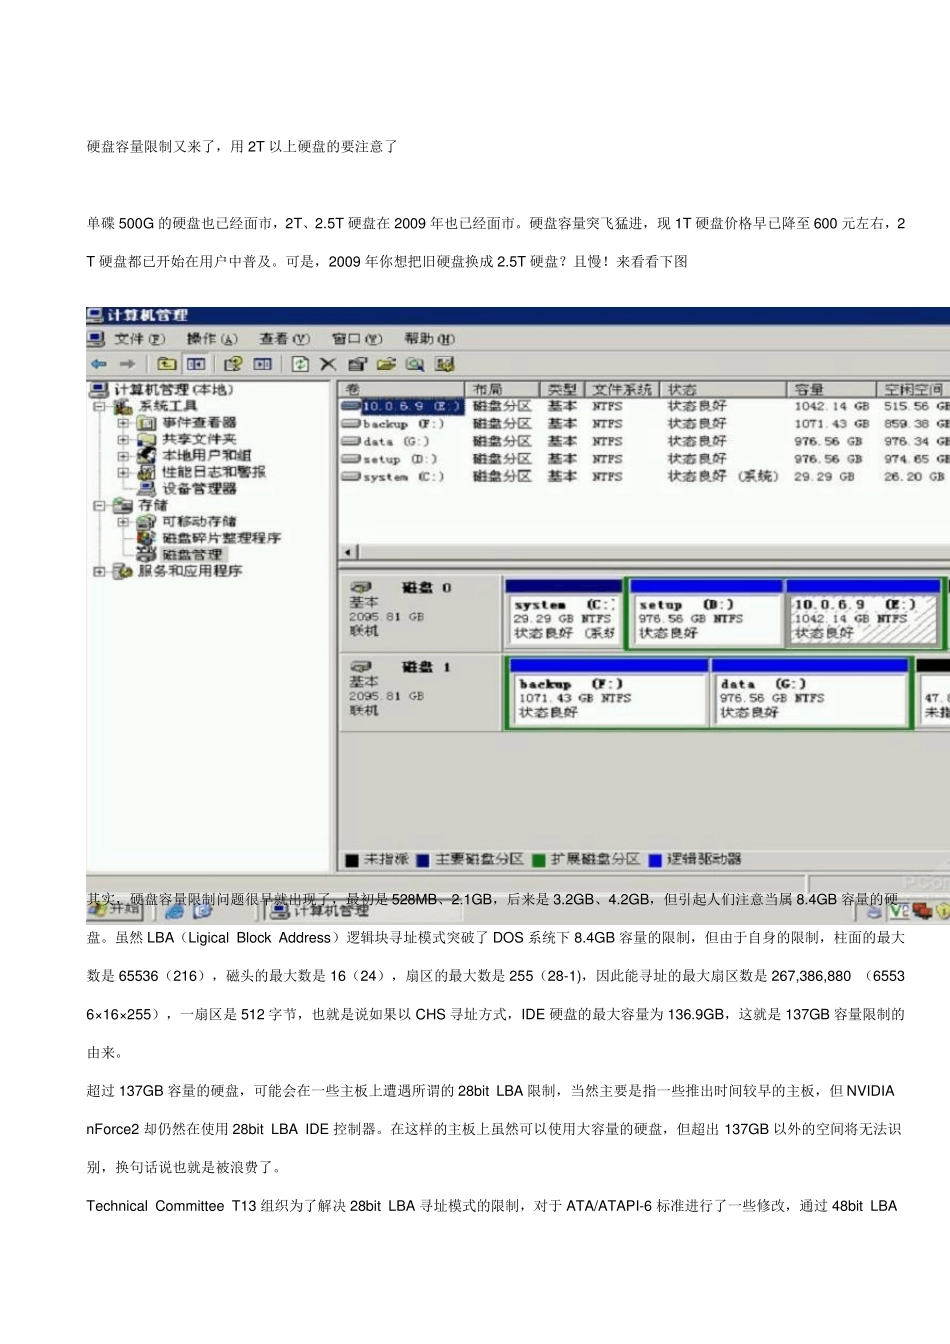The image size is (950, 1344).
Task: Select the data (G:) partition block
Action: (810, 691)
